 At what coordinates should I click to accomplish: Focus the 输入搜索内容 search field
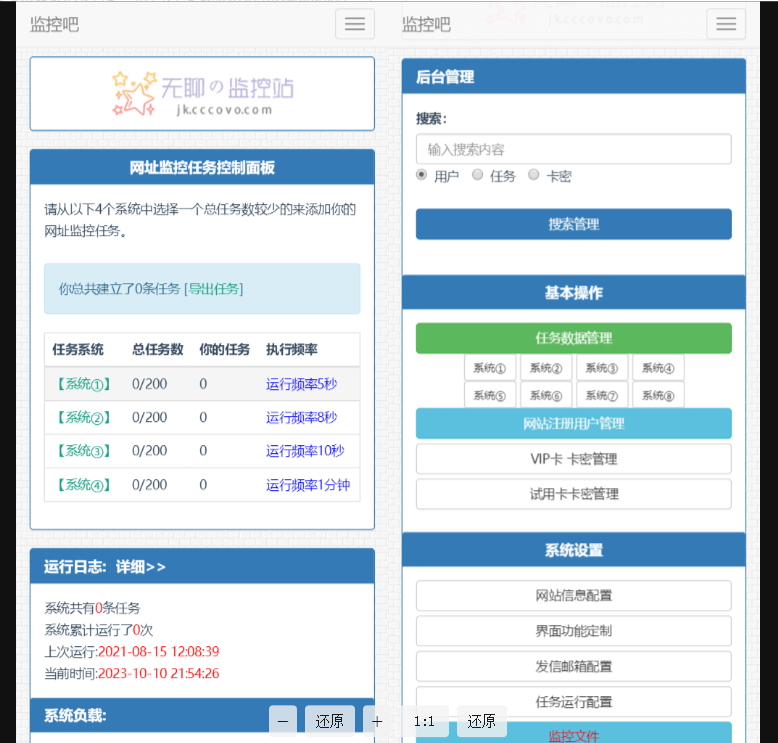tap(574, 149)
